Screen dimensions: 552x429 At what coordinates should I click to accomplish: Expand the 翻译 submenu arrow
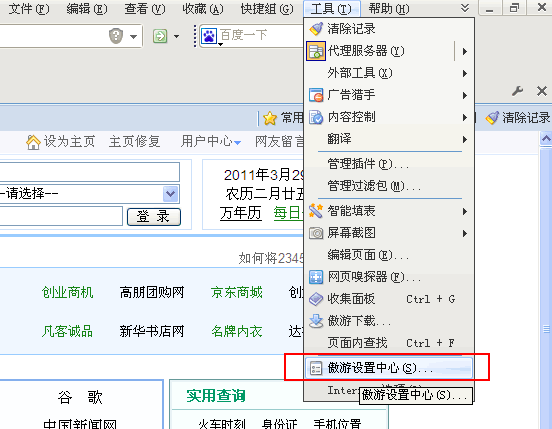[465, 139]
